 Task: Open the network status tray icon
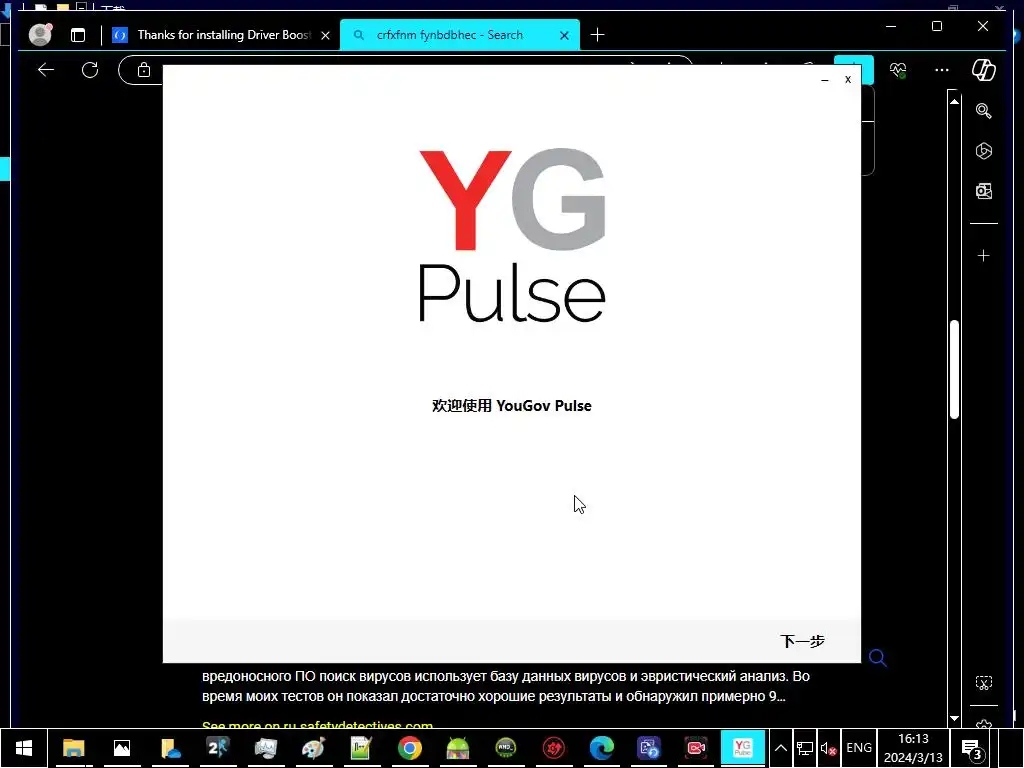coord(805,748)
